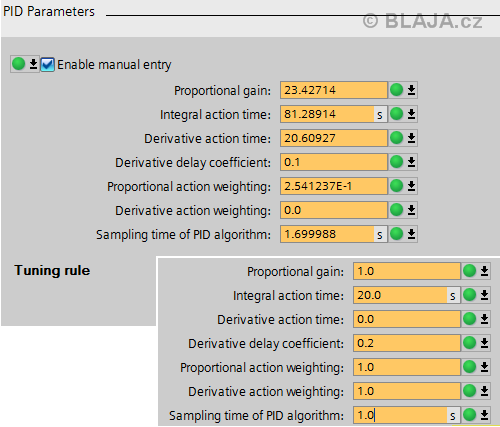This screenshot has height=427, width=500.
Task: Click the Proportional gain field showing 23.42714
Action: [334, 90]
